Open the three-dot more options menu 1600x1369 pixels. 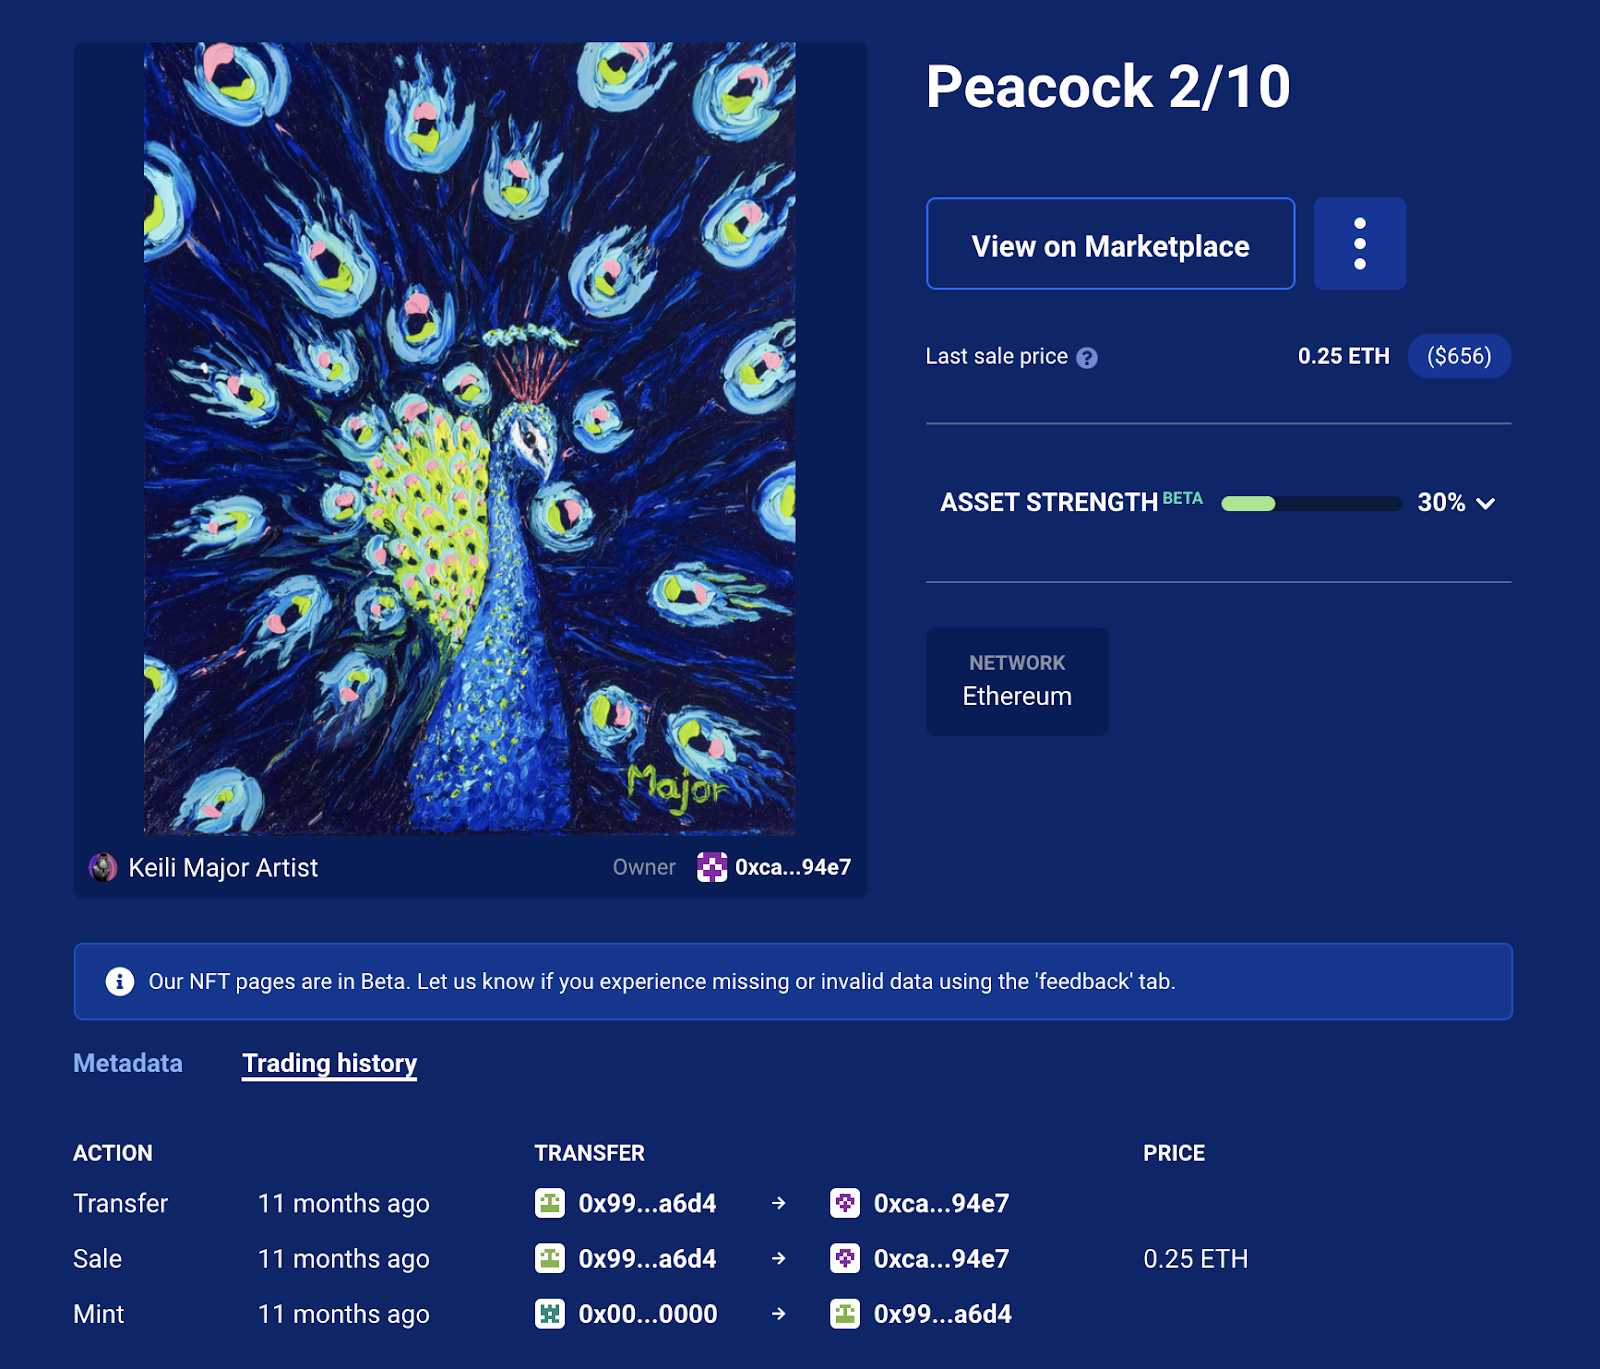(1359, 243)
